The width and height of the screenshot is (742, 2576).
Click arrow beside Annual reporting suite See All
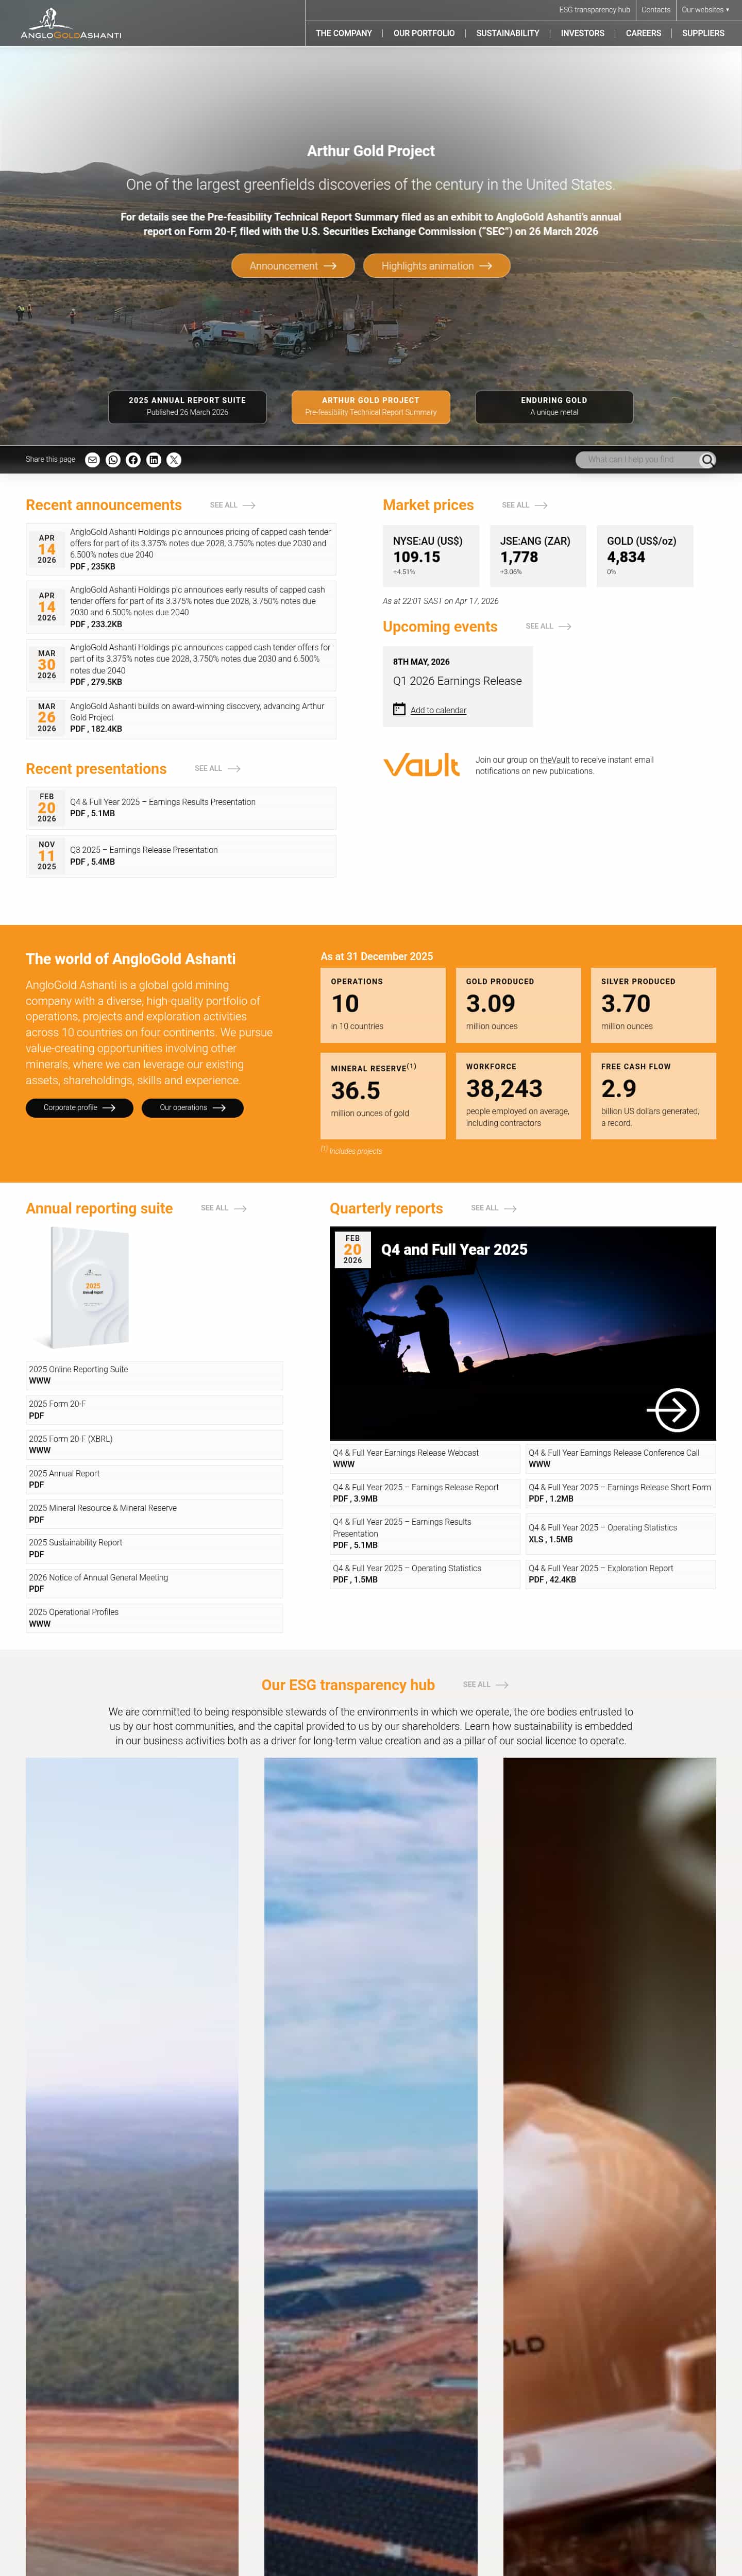[x=240, y=1209]
